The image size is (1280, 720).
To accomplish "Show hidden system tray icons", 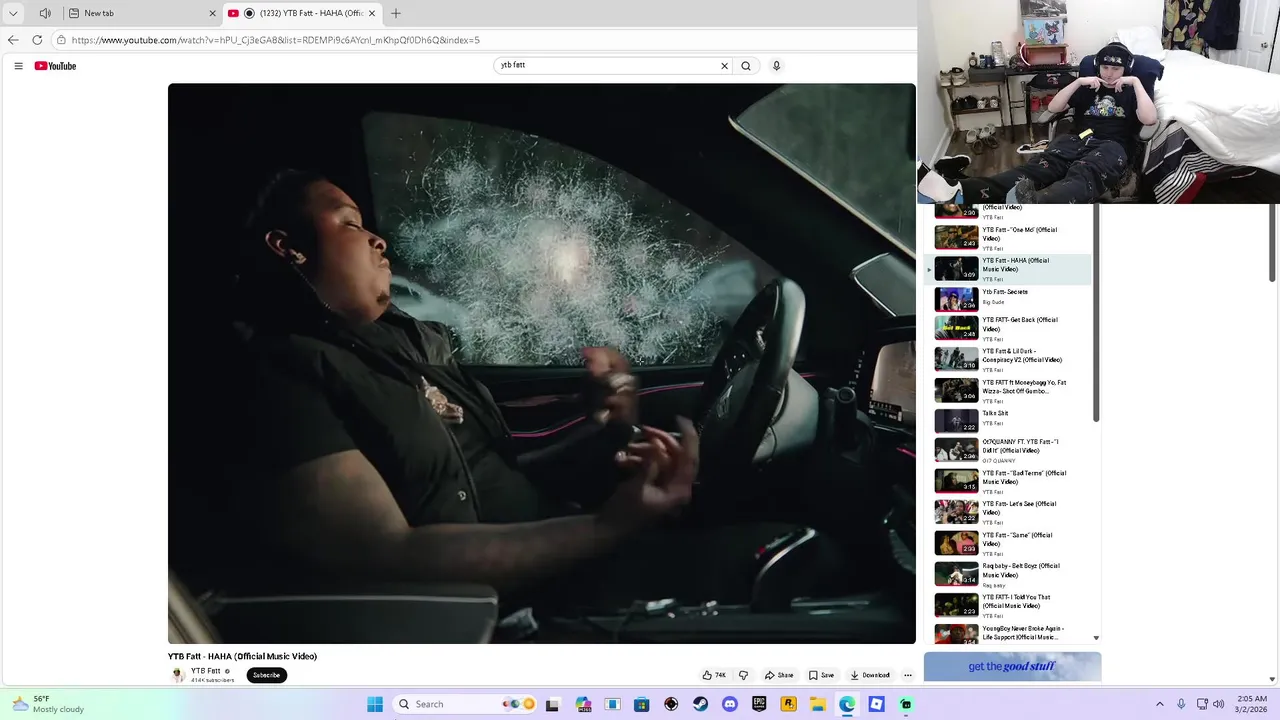I will (x=1160, y=704).
